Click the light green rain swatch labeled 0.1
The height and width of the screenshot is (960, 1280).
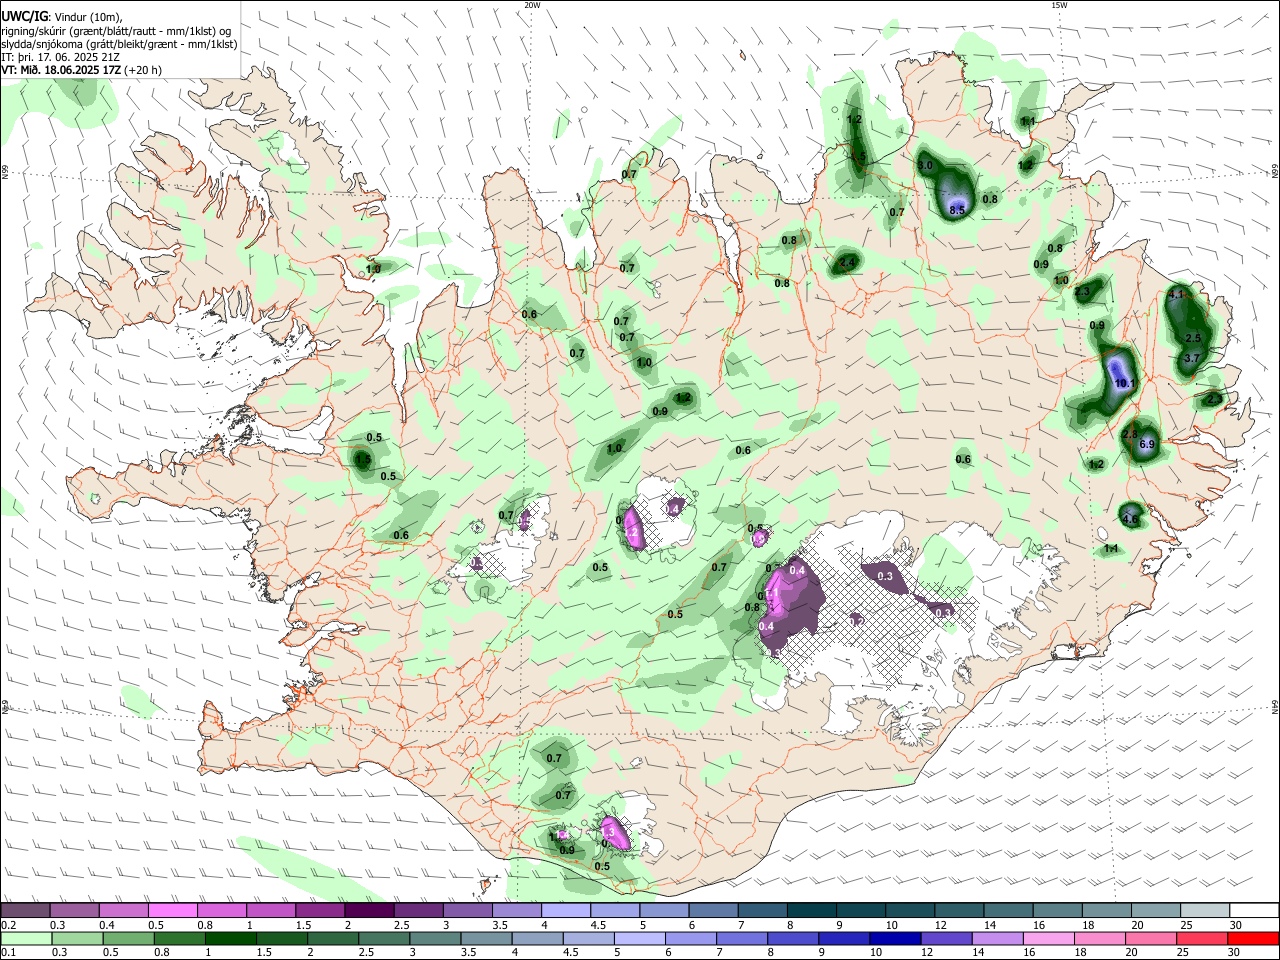(x=25, y=939)
